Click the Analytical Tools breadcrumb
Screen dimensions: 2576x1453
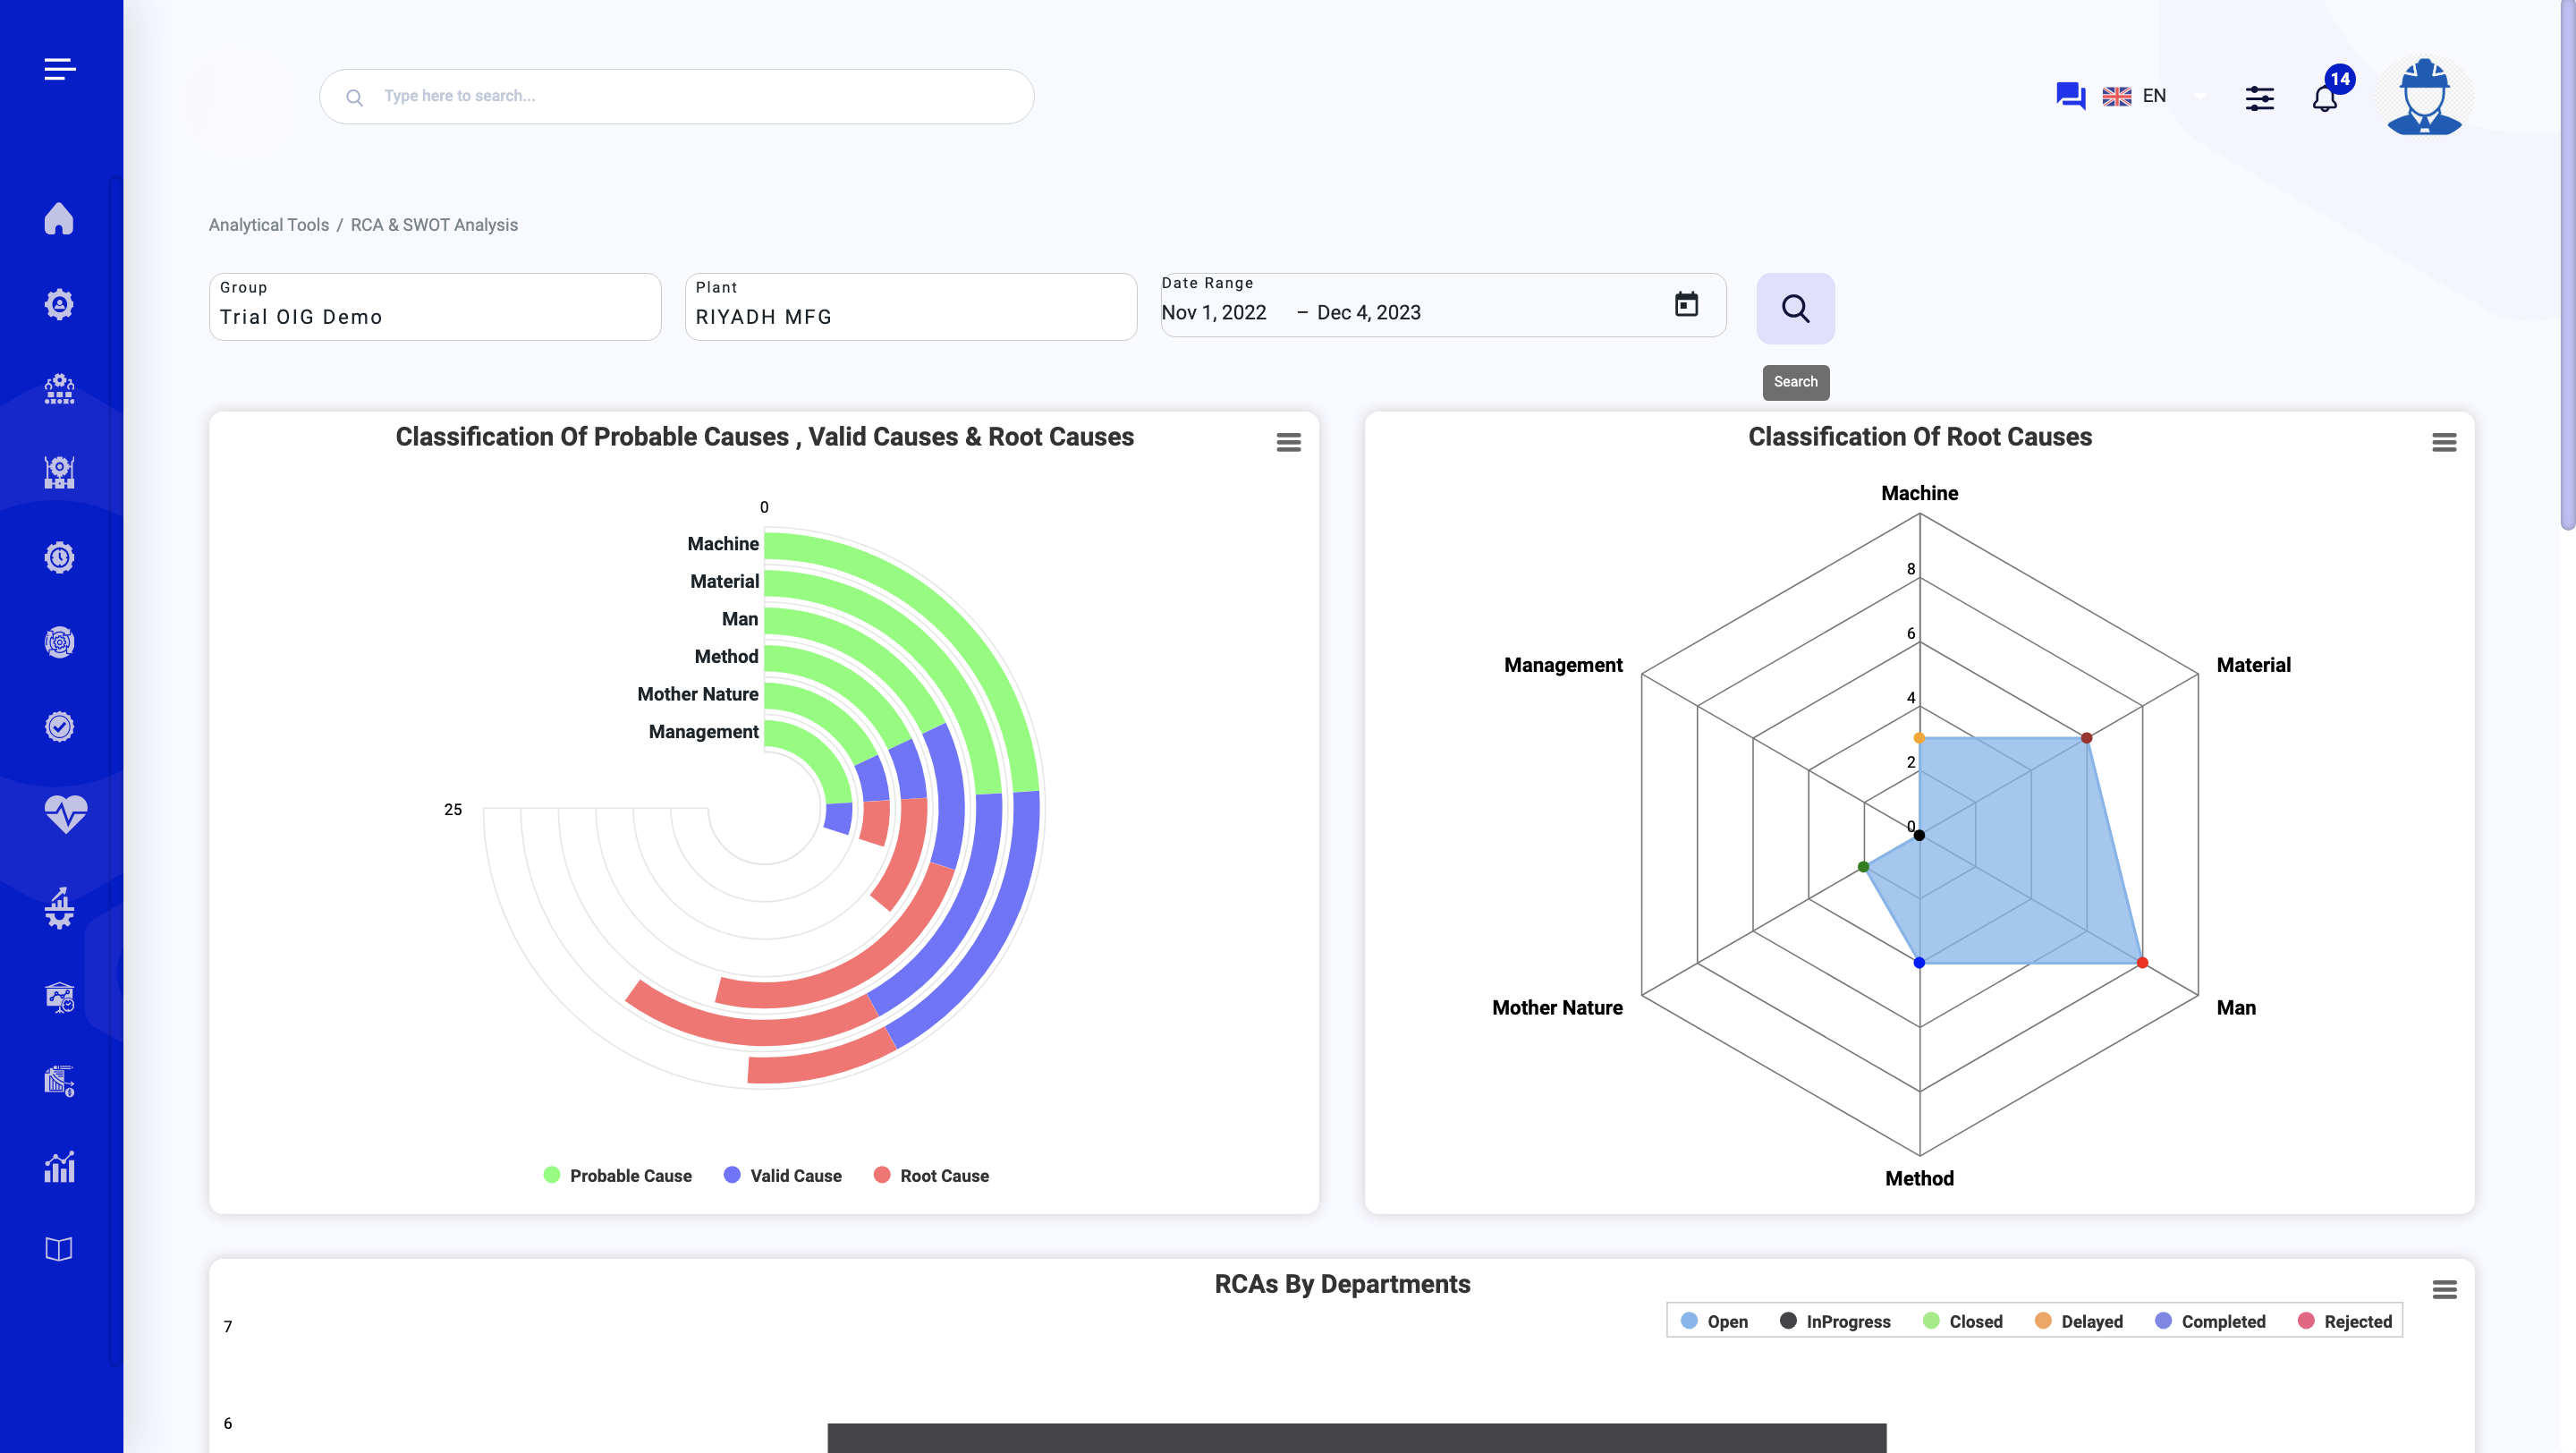(x=268, y=225)
